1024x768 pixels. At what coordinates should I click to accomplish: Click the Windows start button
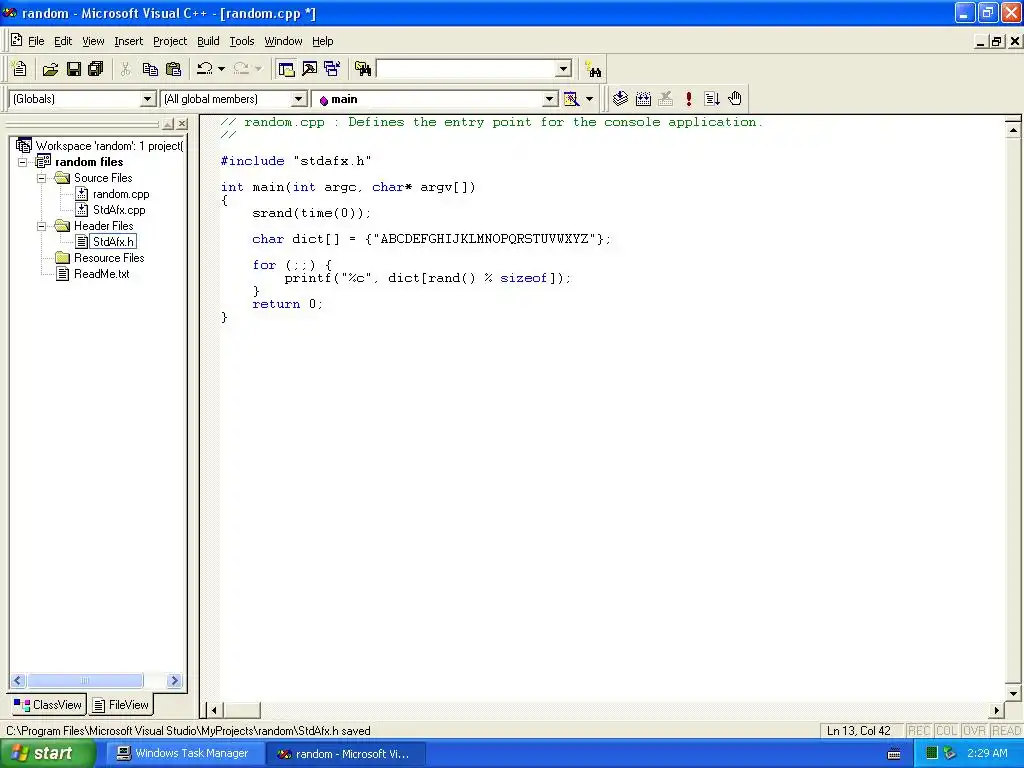coord(46,754)
